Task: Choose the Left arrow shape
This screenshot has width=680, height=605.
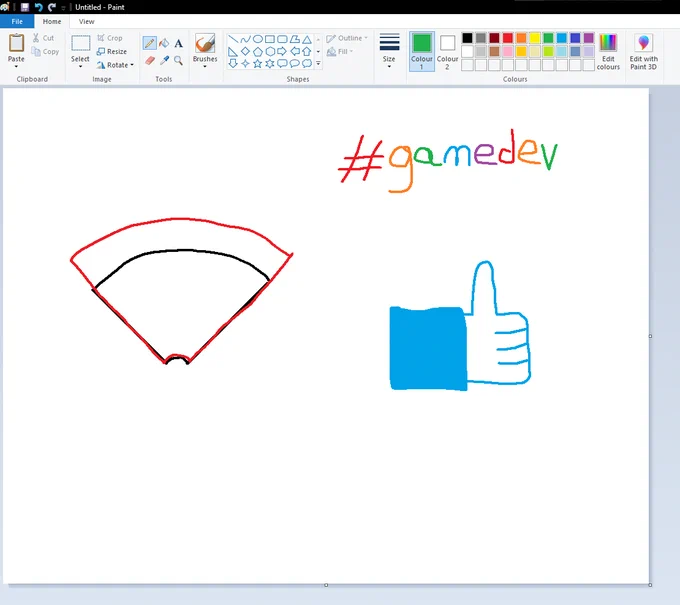Action: point(294,52)
